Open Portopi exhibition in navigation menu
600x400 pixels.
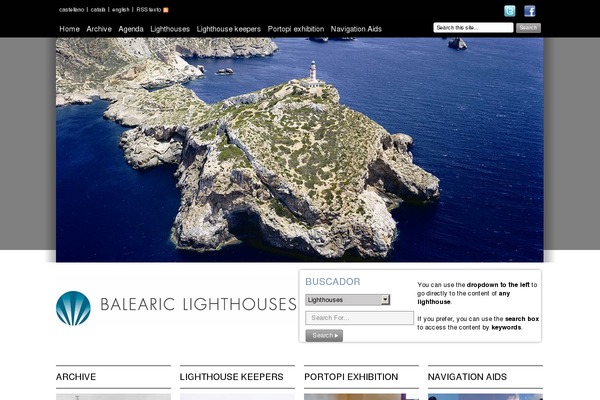point(296,29)
